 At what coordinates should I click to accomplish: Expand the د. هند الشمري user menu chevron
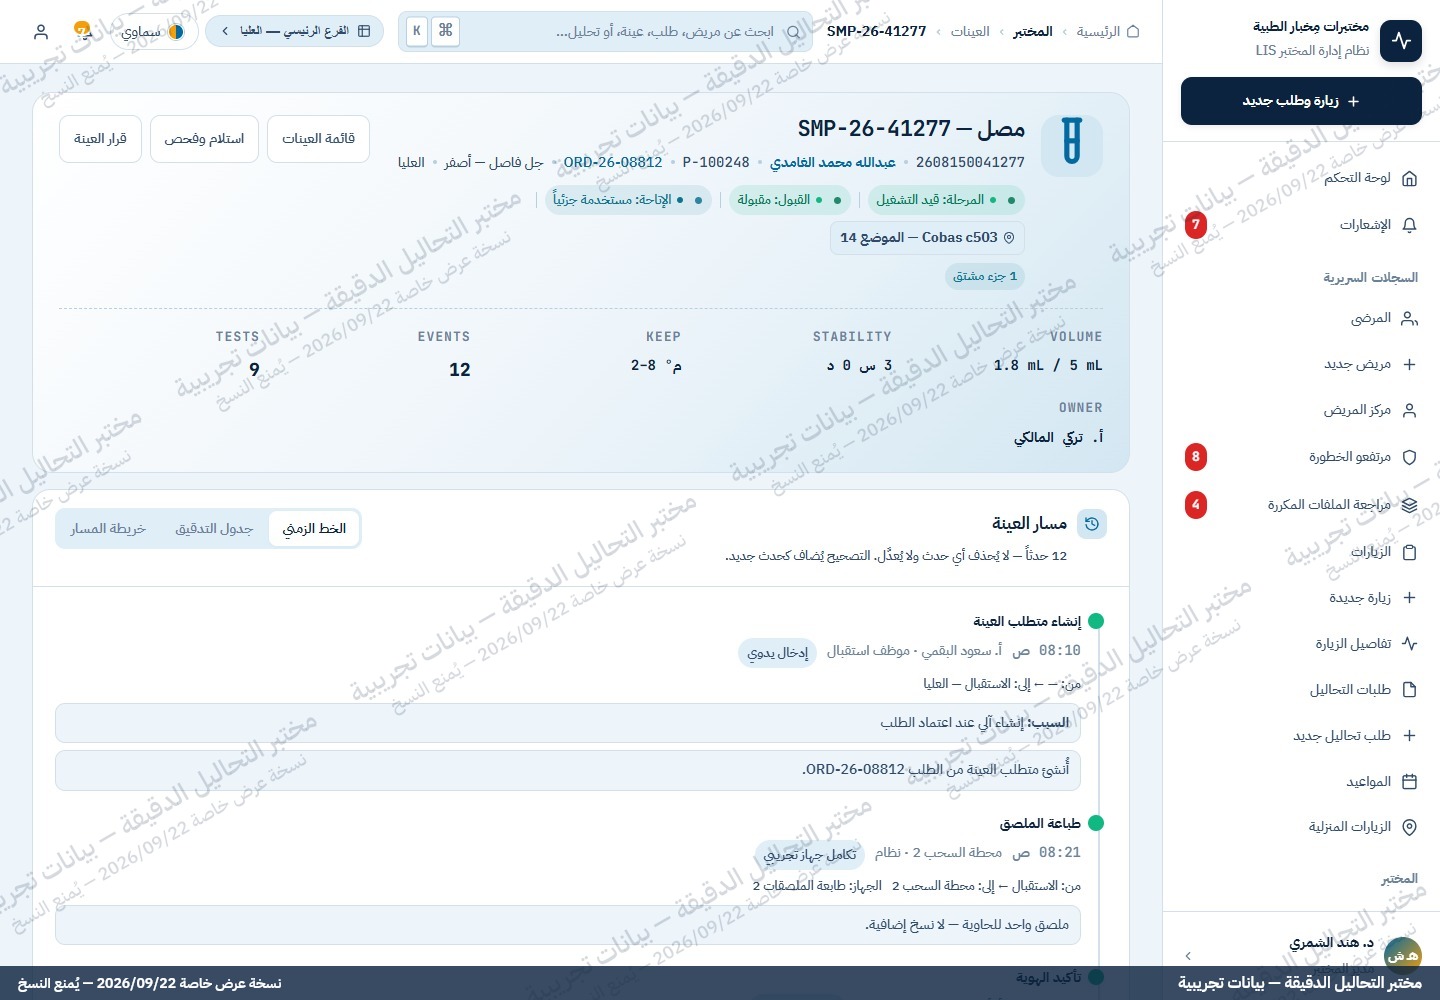point(1188,956)
